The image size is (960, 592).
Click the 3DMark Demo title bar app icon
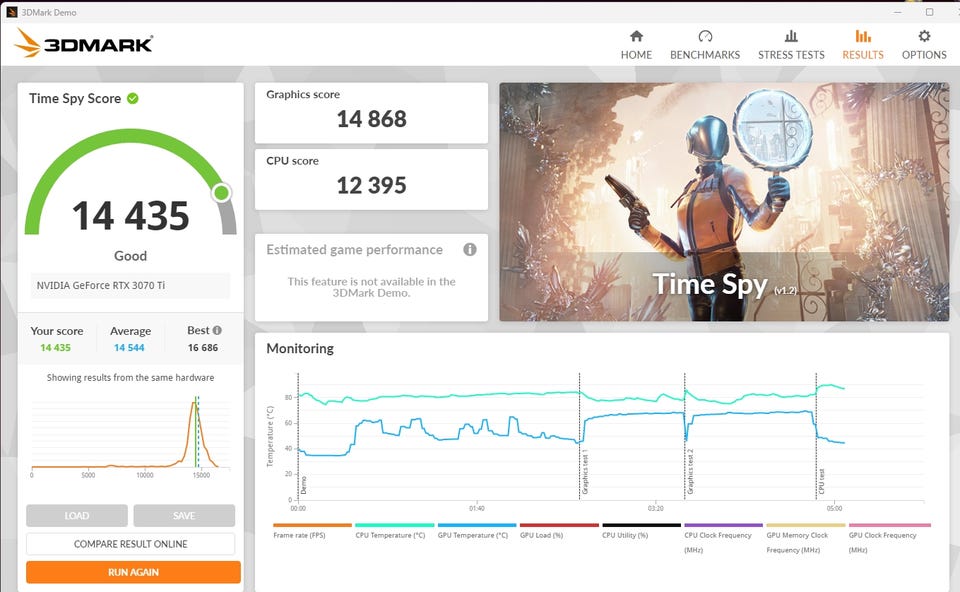[x=12, y=12]
